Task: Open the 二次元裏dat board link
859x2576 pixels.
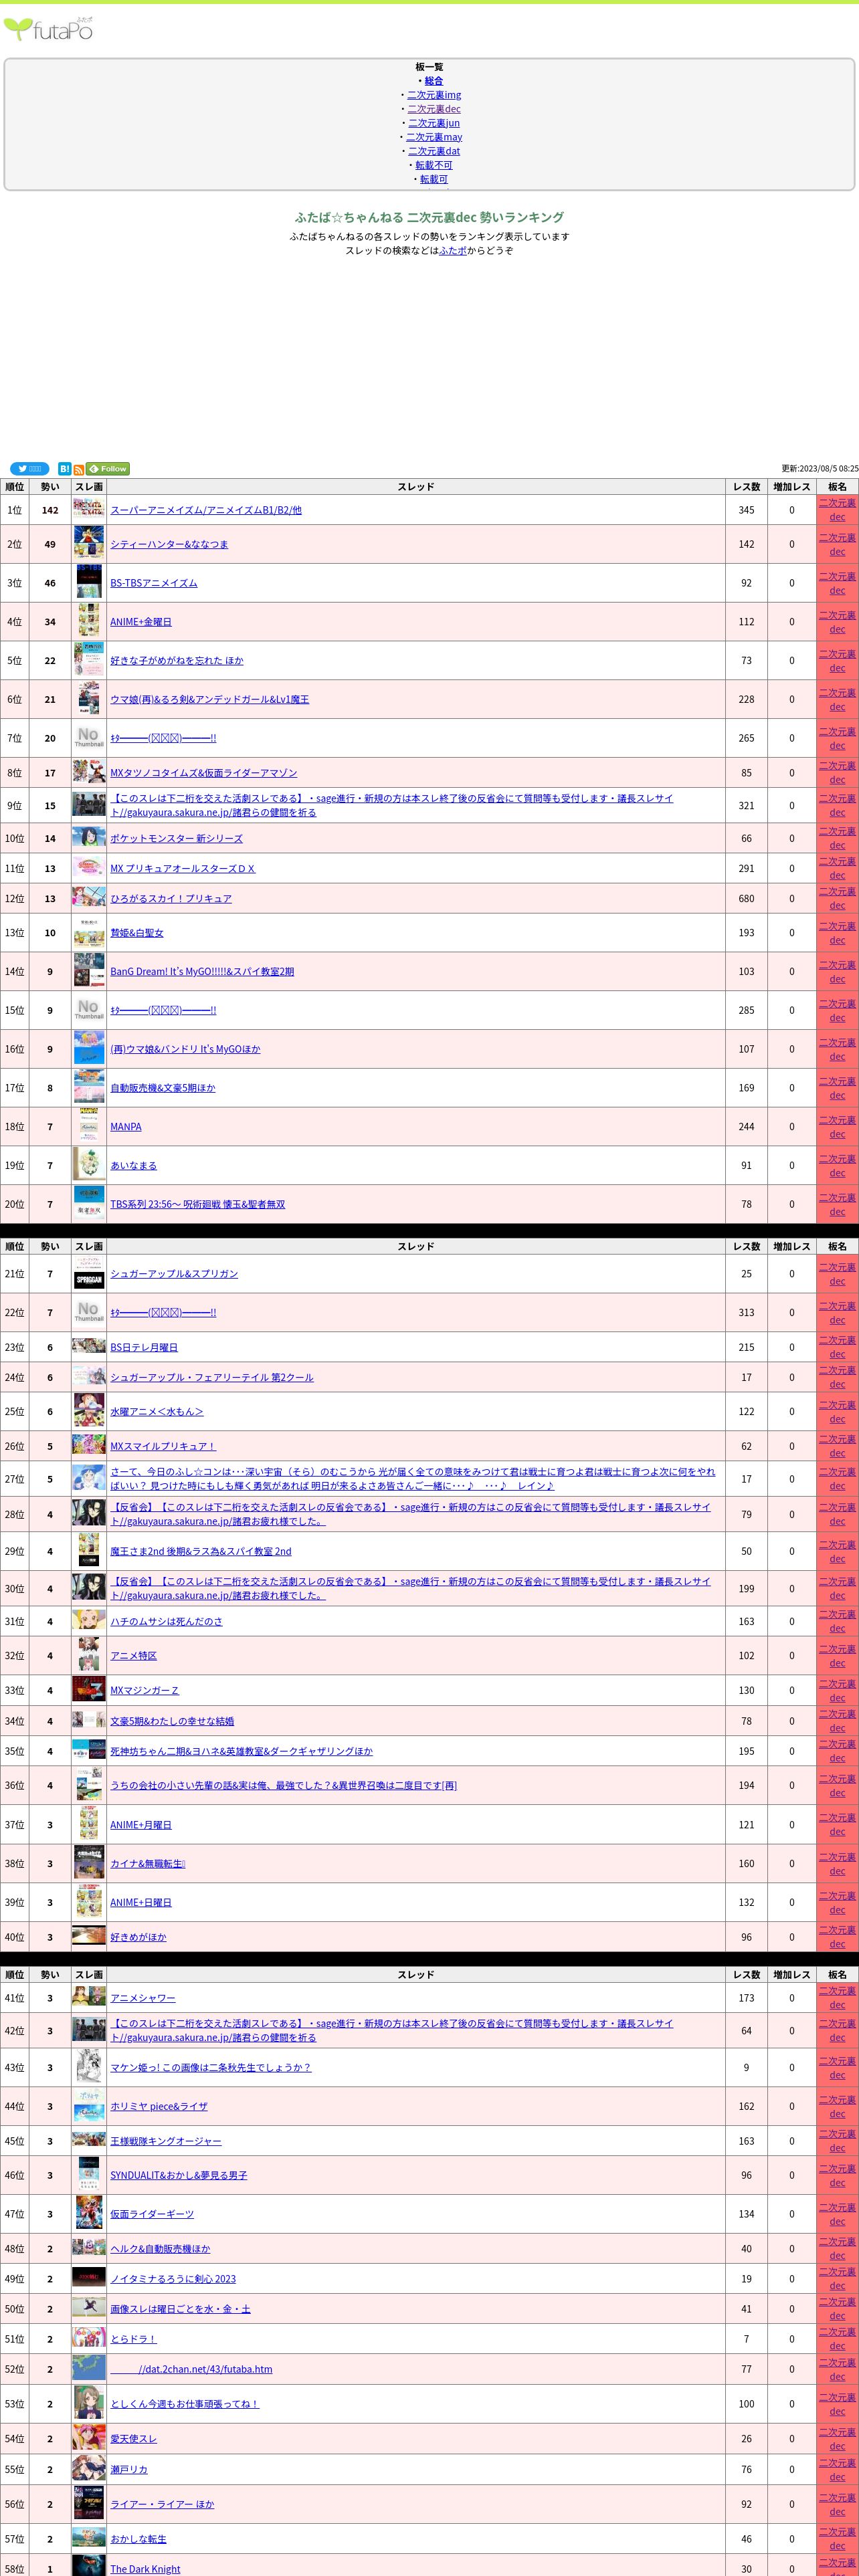Action: [x=434, y=151]
